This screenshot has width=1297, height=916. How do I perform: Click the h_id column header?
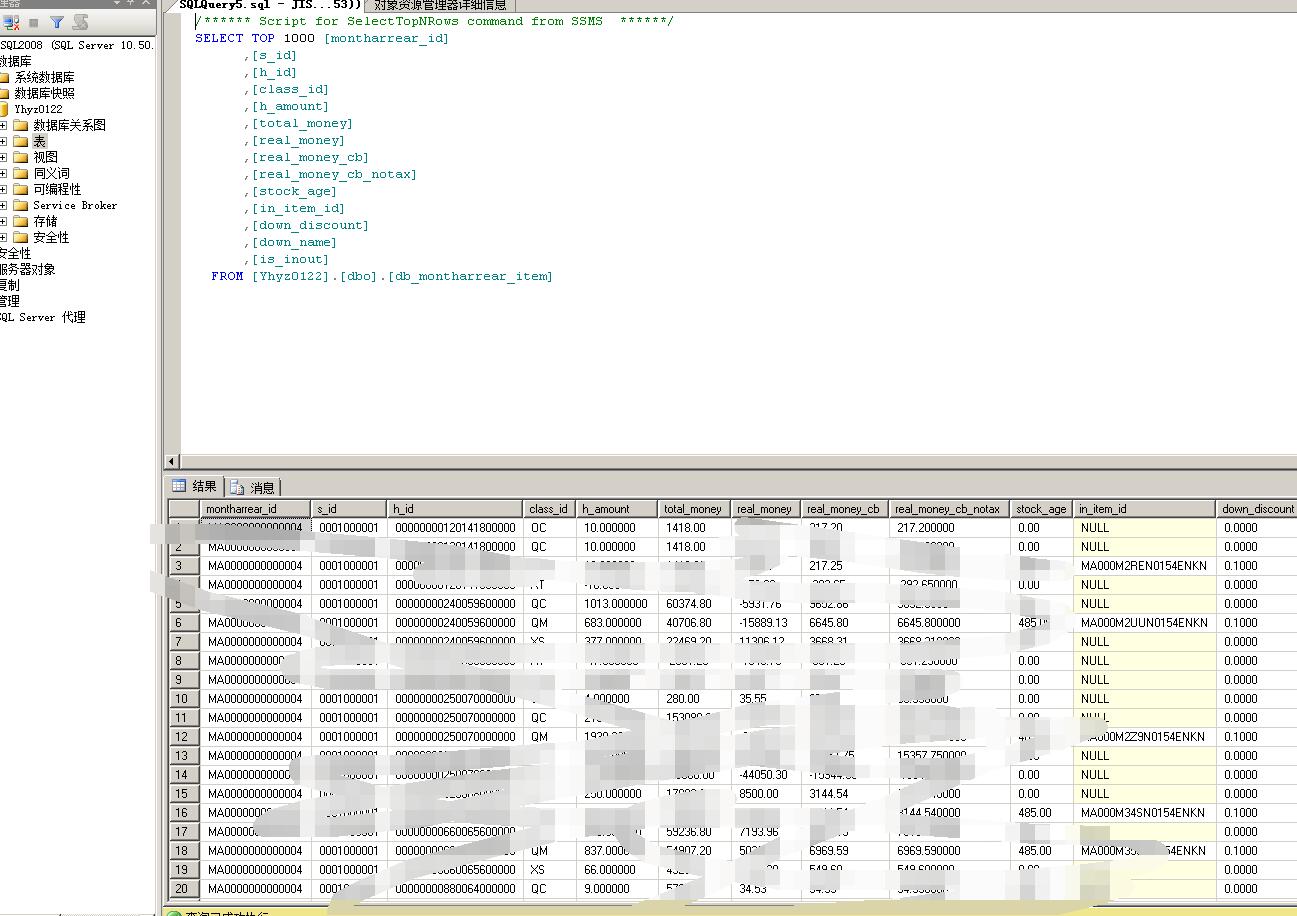456,509
